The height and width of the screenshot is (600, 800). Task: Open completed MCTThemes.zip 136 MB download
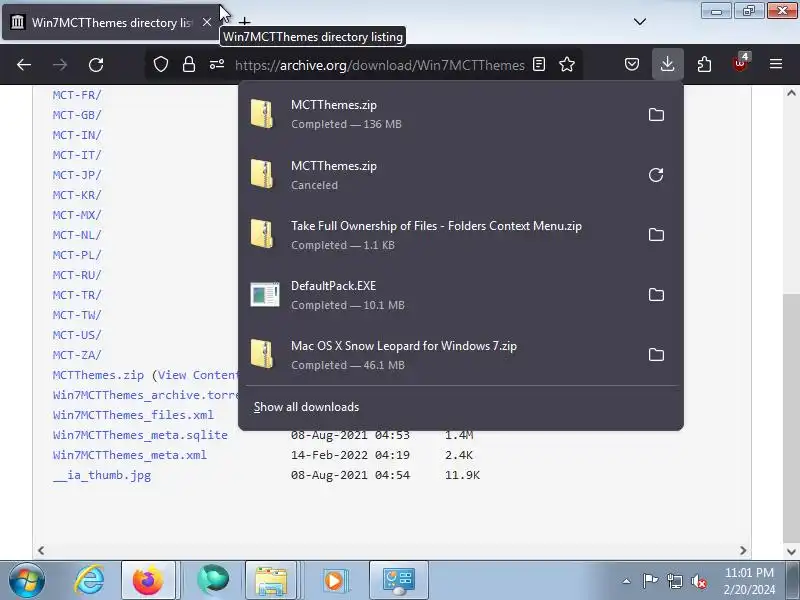[x=441, y=114]
